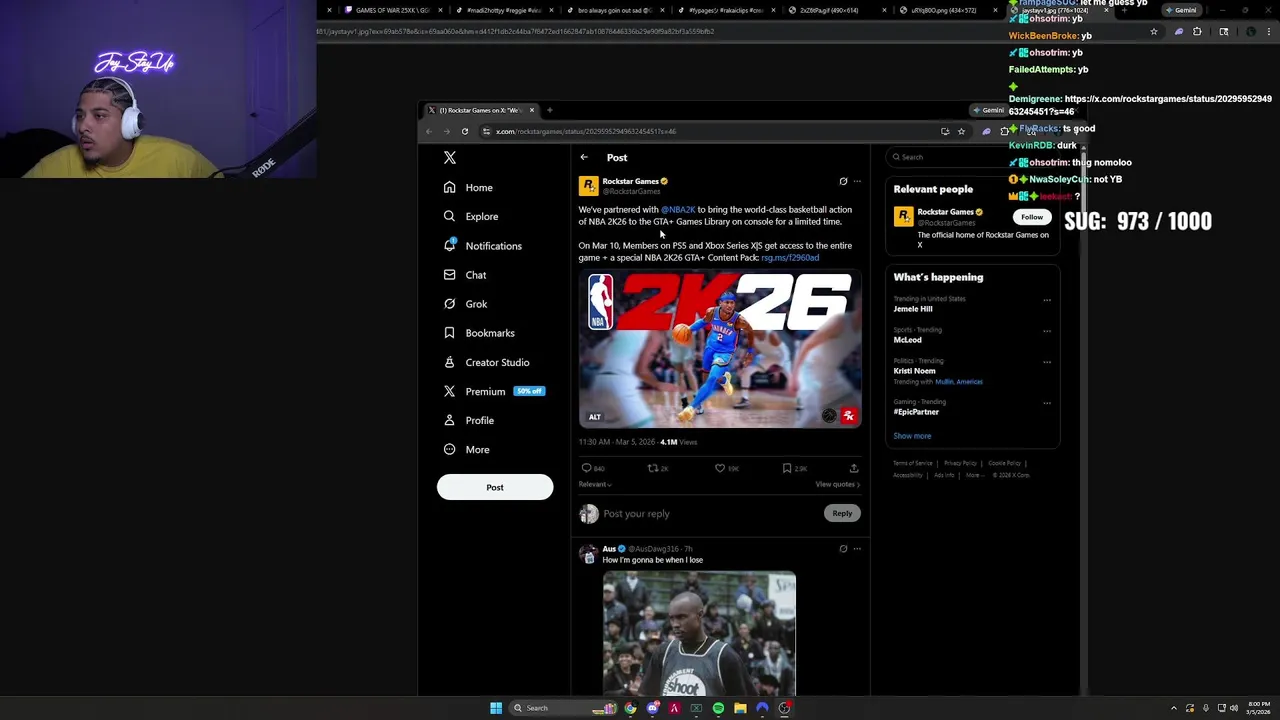Bookmark this page with the star icon
The width and height of the screenshot is (1280, 720).
click(961, 131)
